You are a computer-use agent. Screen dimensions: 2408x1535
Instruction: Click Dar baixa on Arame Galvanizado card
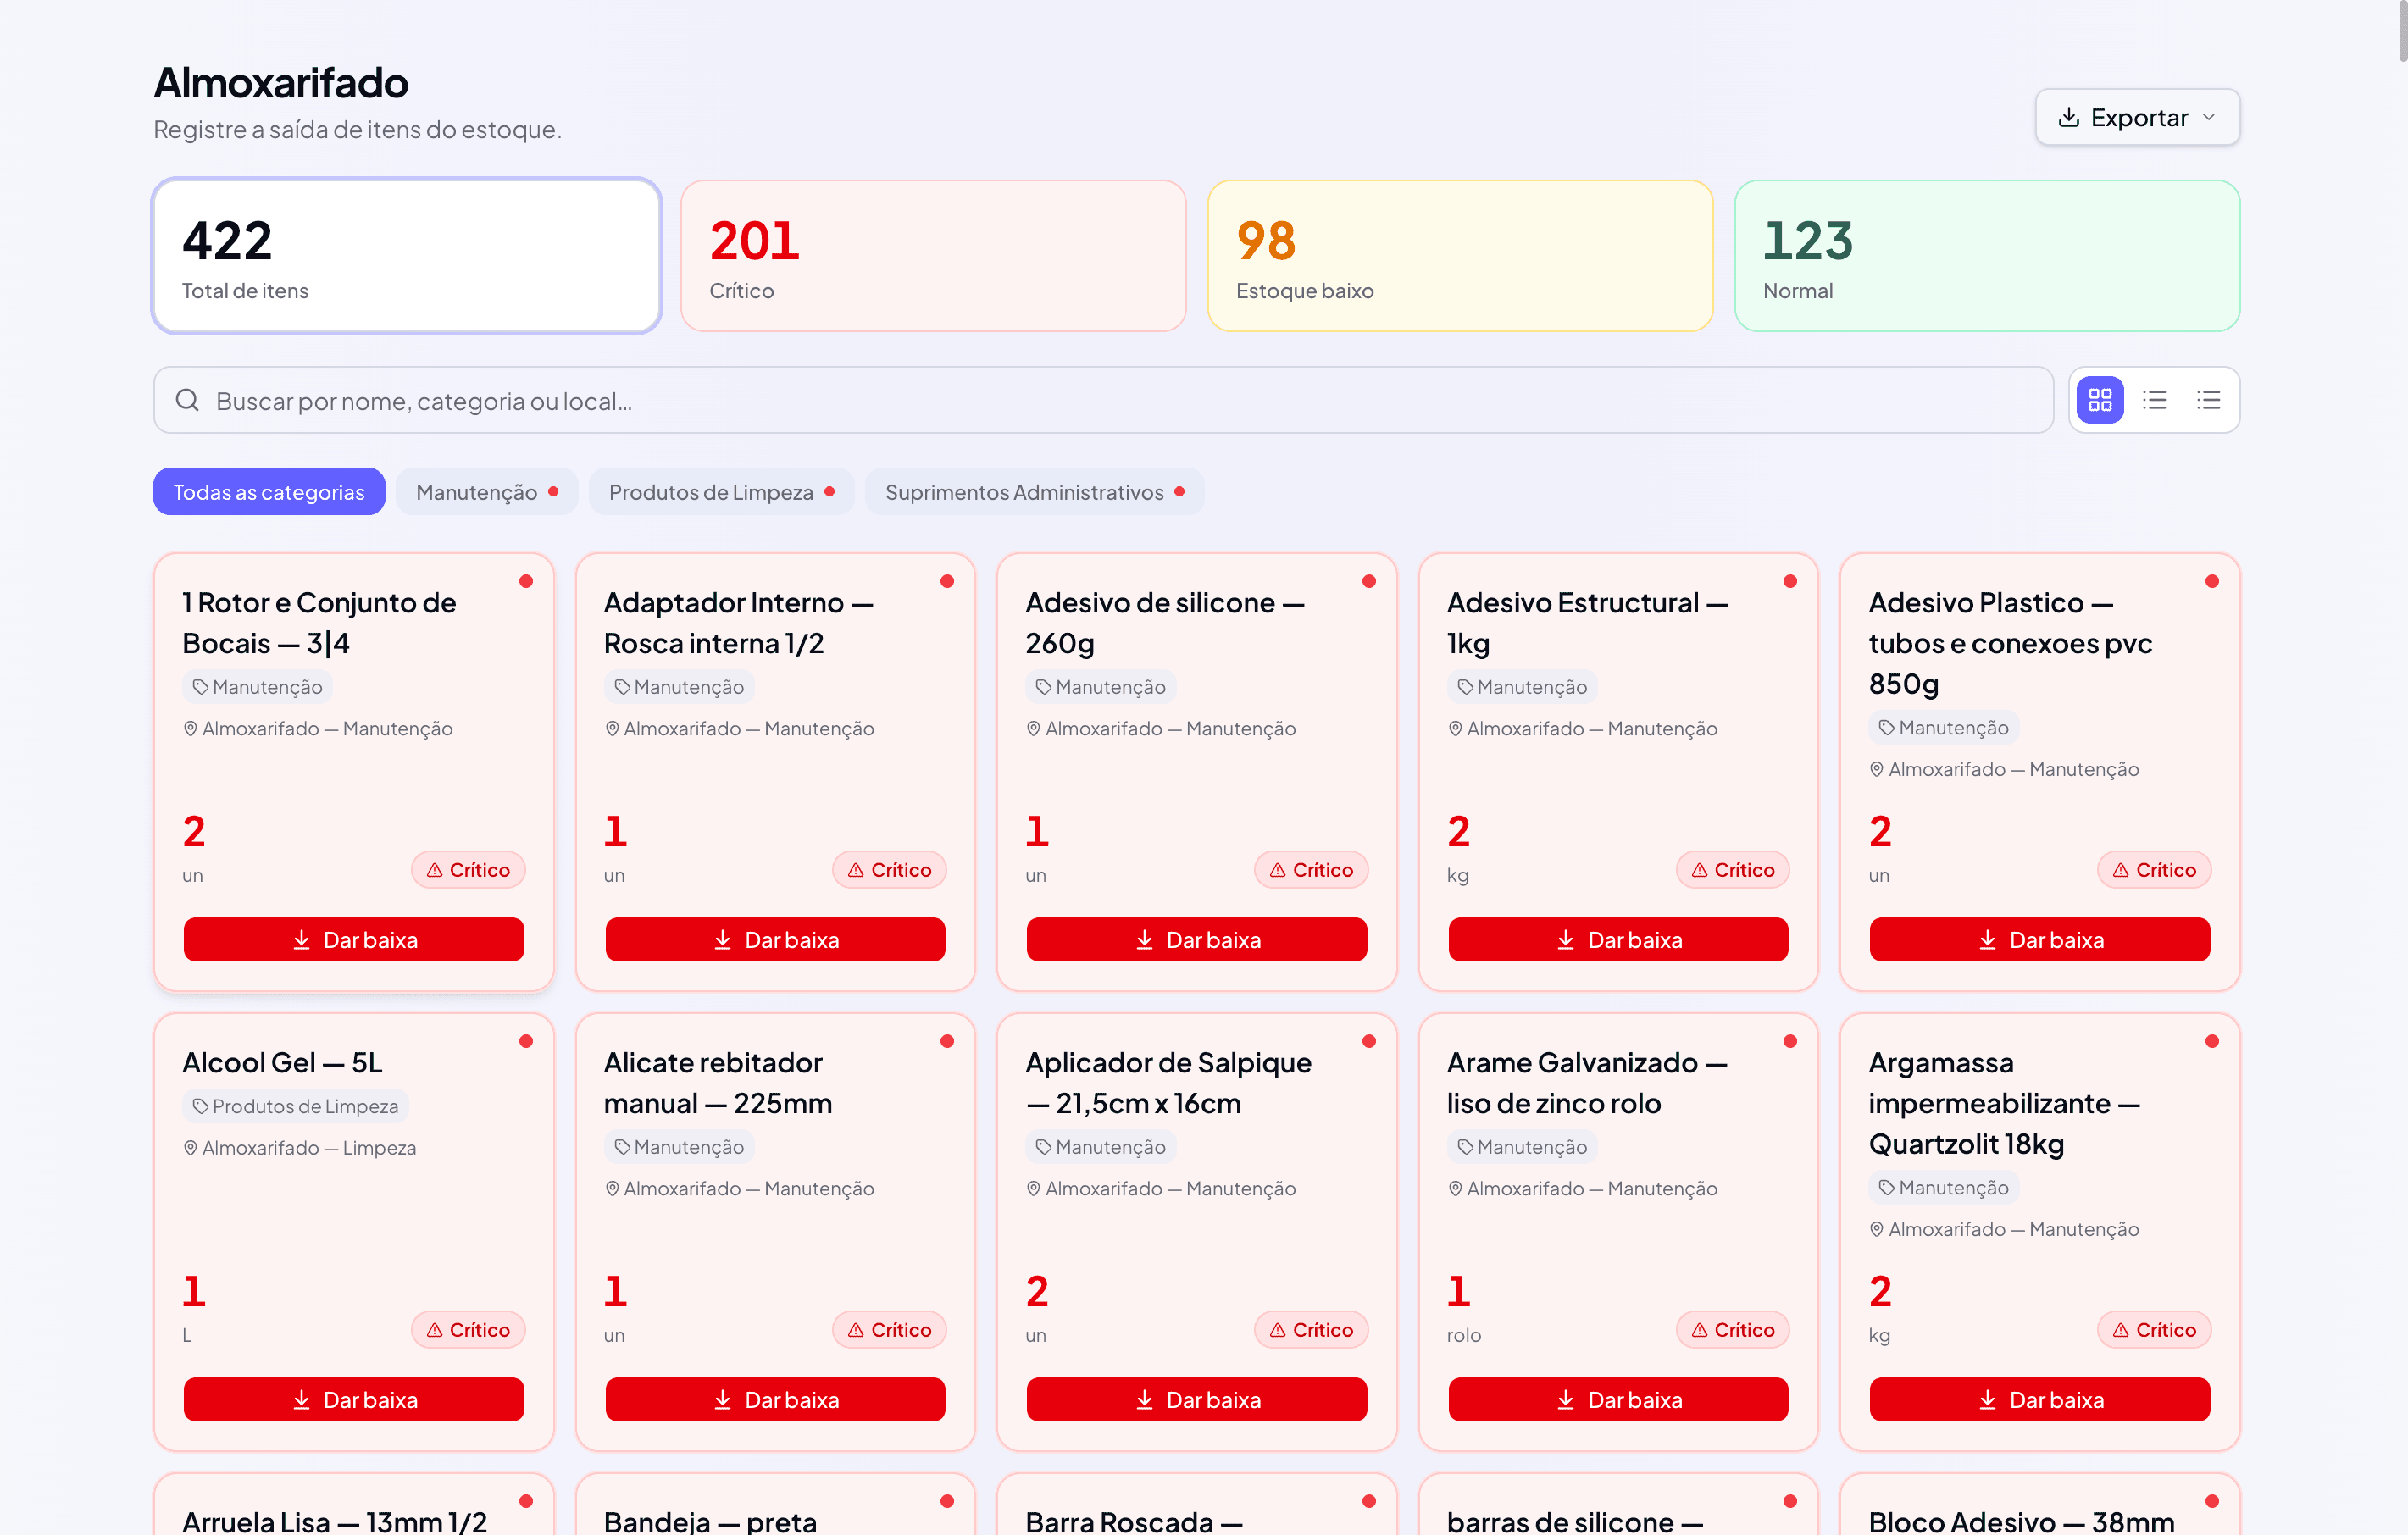coord(1618,1400)
